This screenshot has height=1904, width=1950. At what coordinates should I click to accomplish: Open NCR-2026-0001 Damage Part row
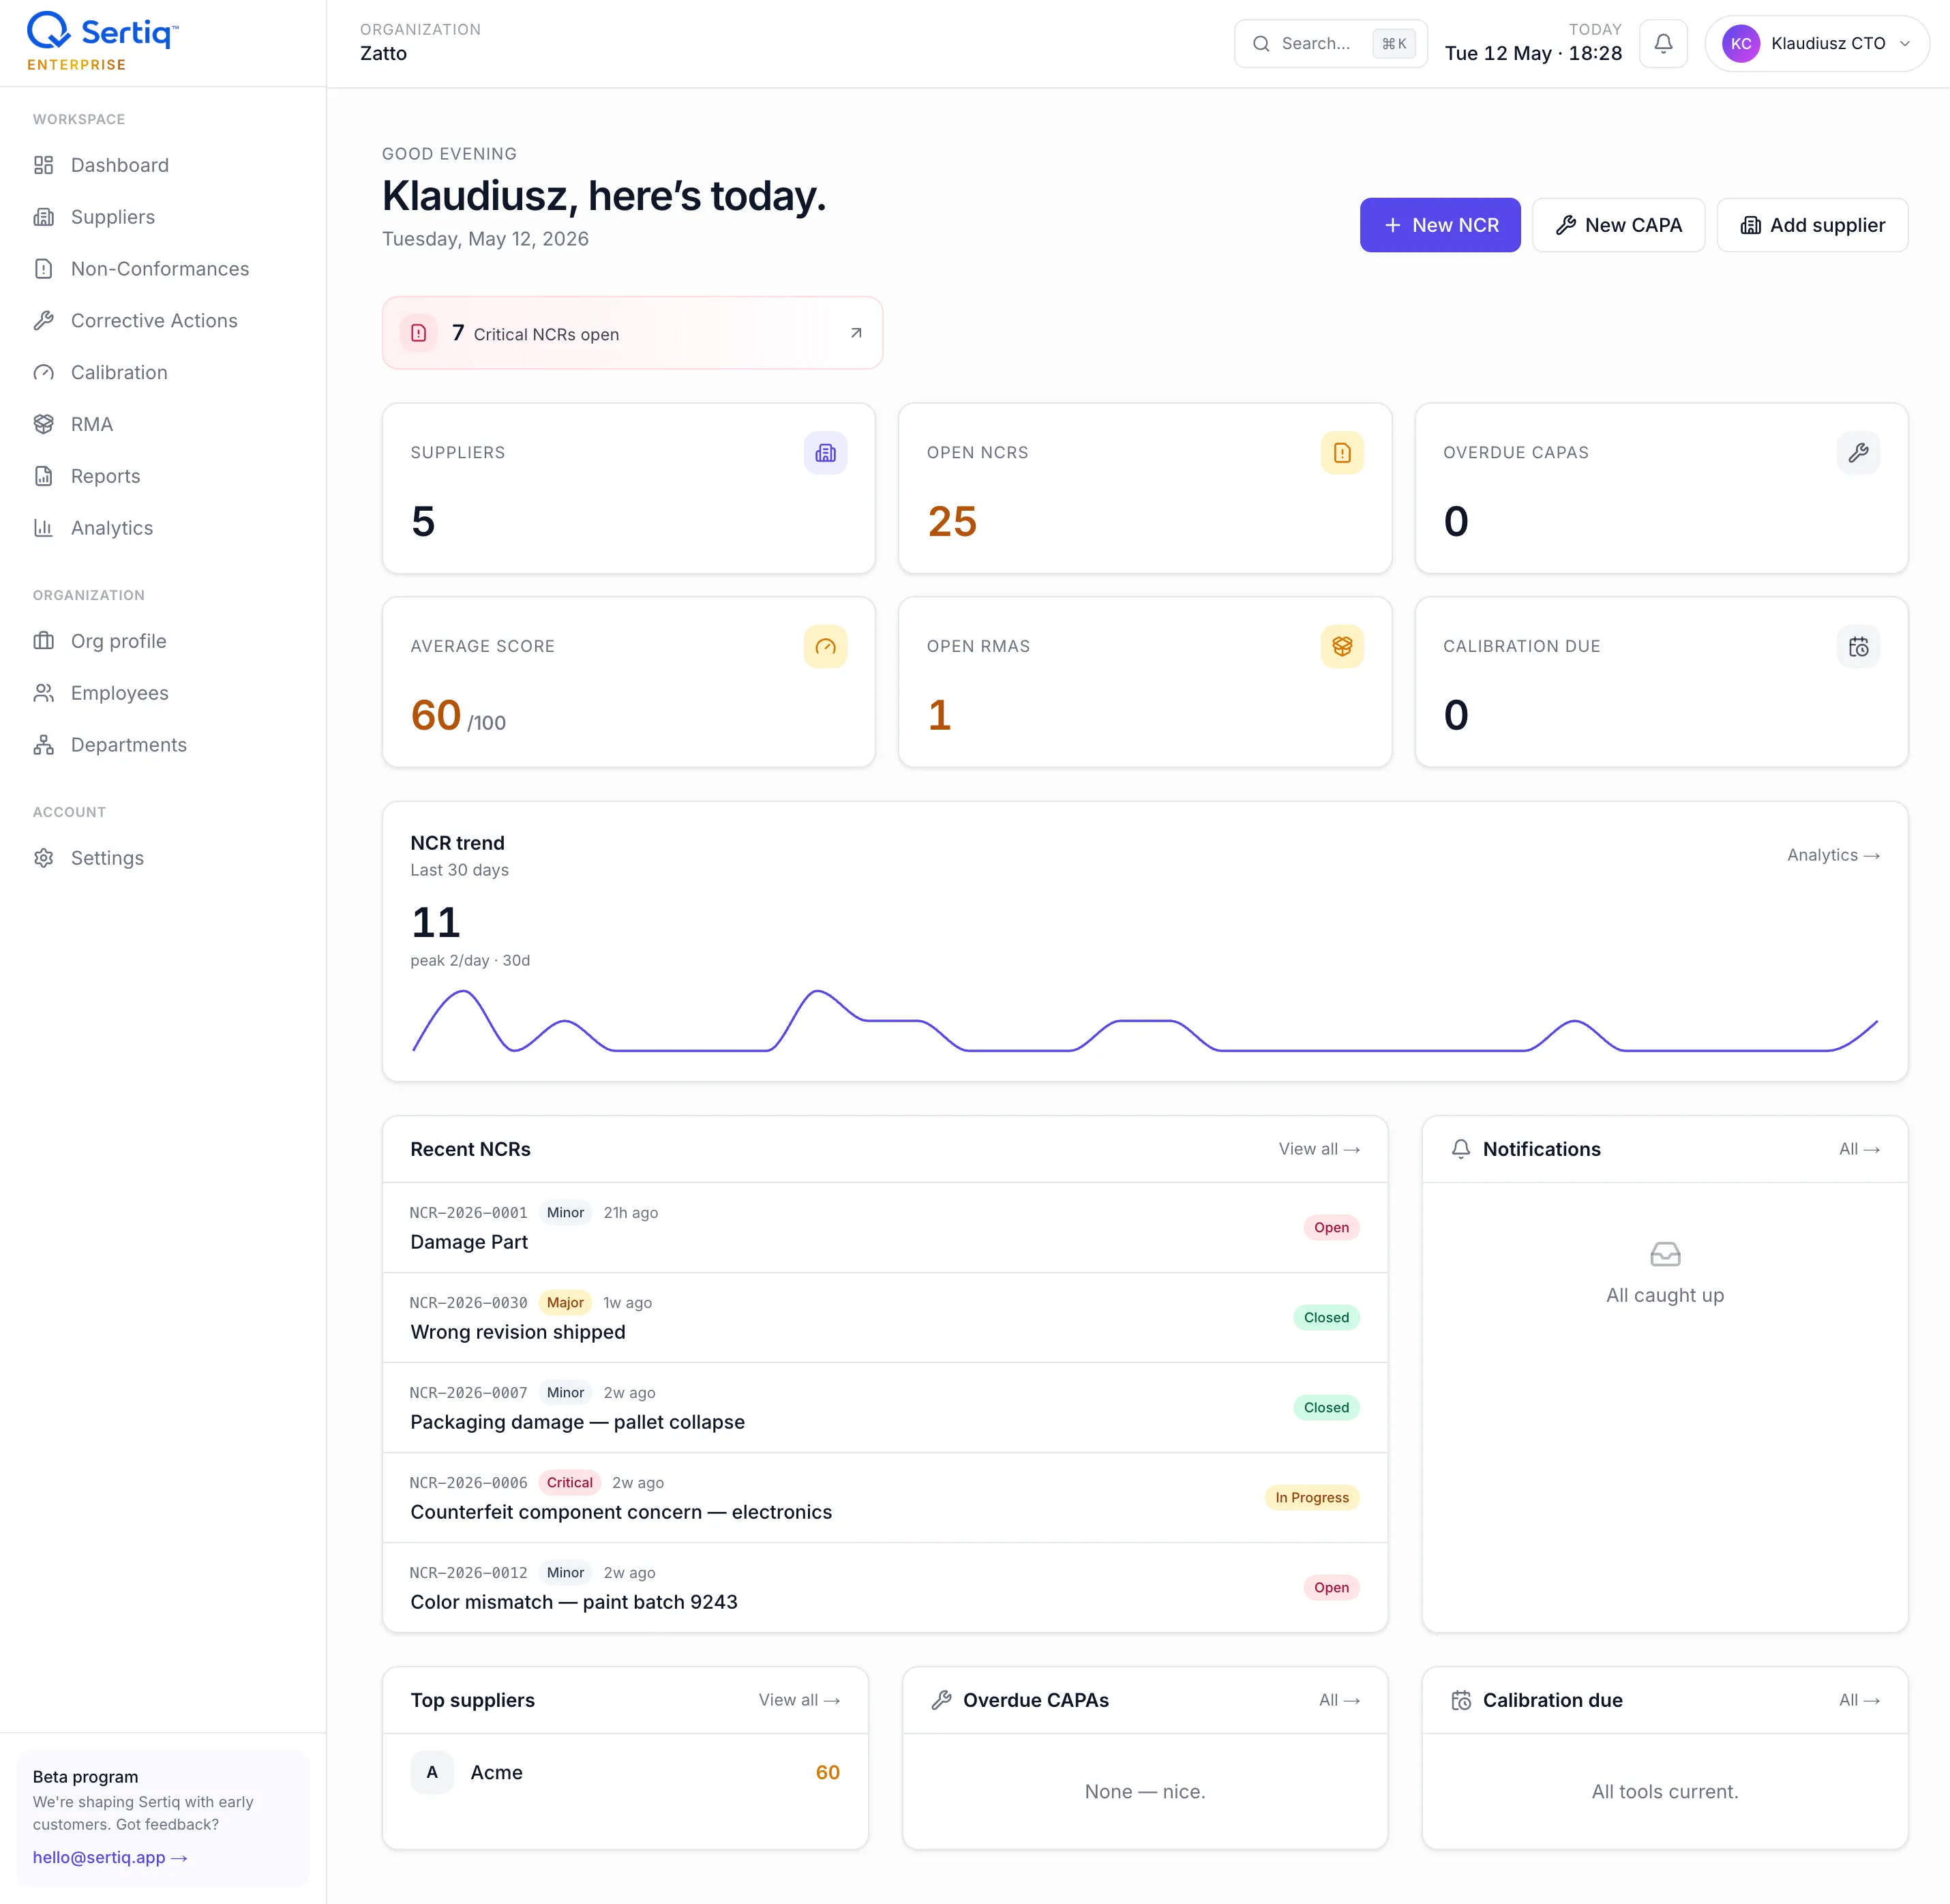(x=885, y=1227)
